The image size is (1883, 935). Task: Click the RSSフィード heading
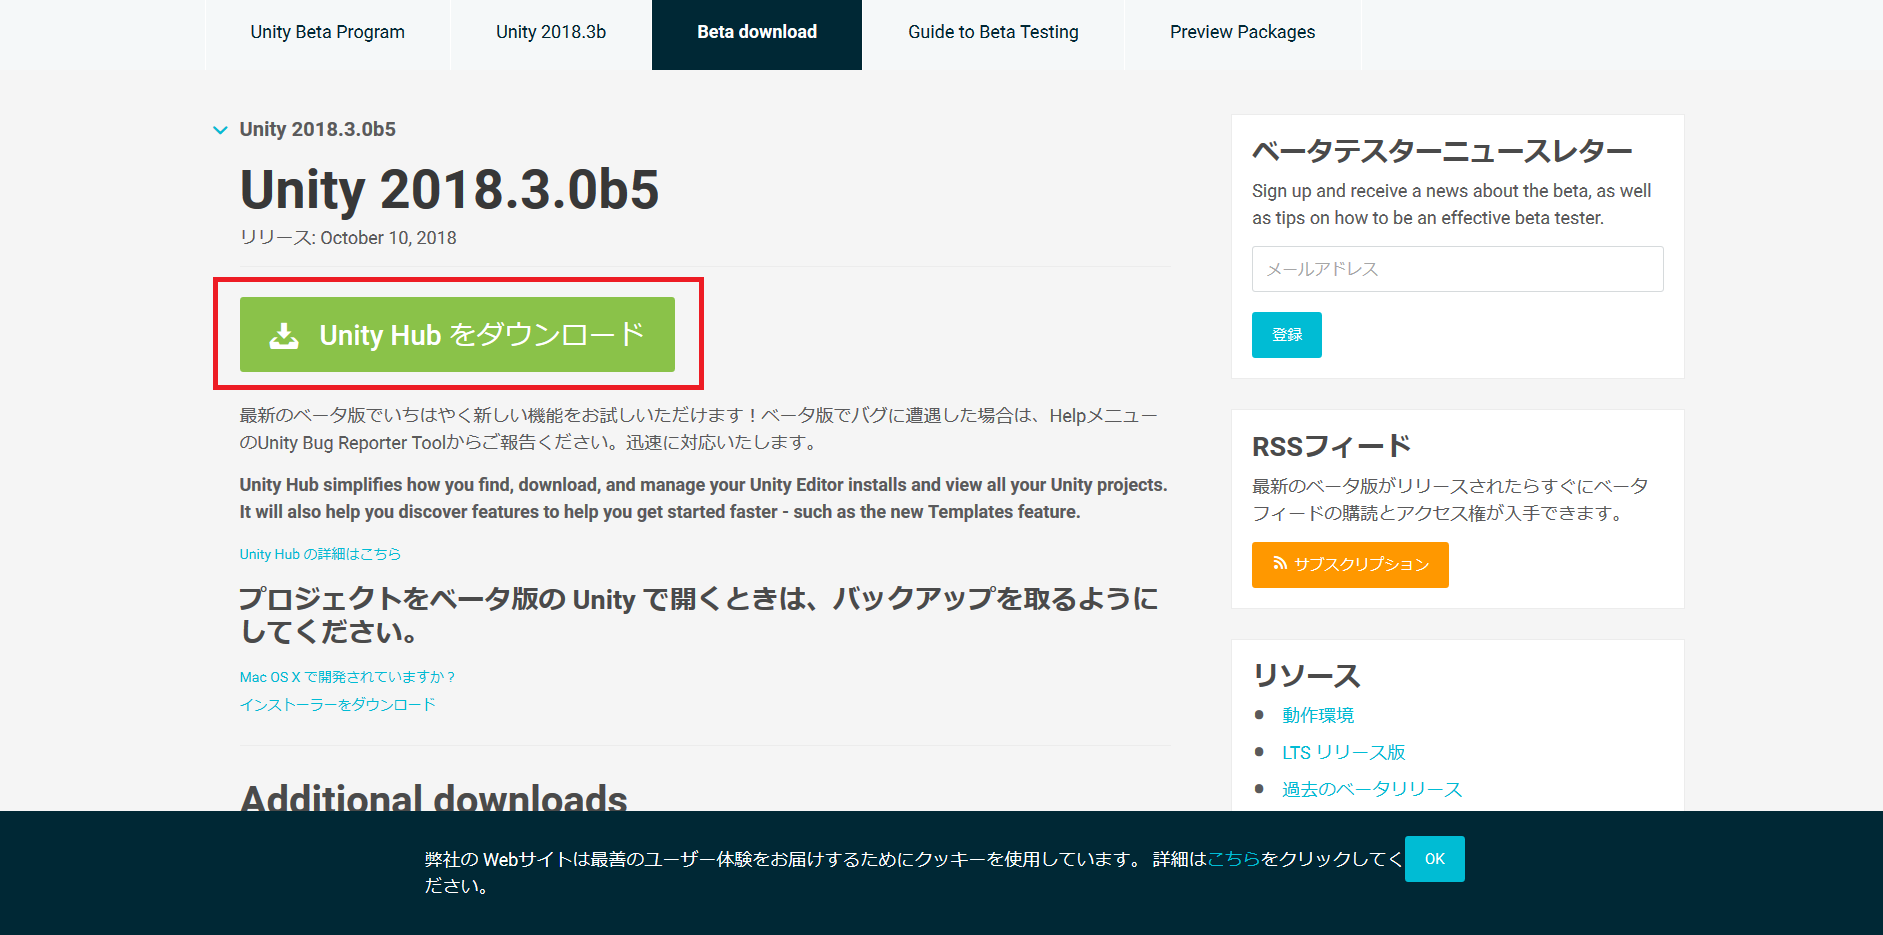pyautogui.click(x=1331, y=446)
